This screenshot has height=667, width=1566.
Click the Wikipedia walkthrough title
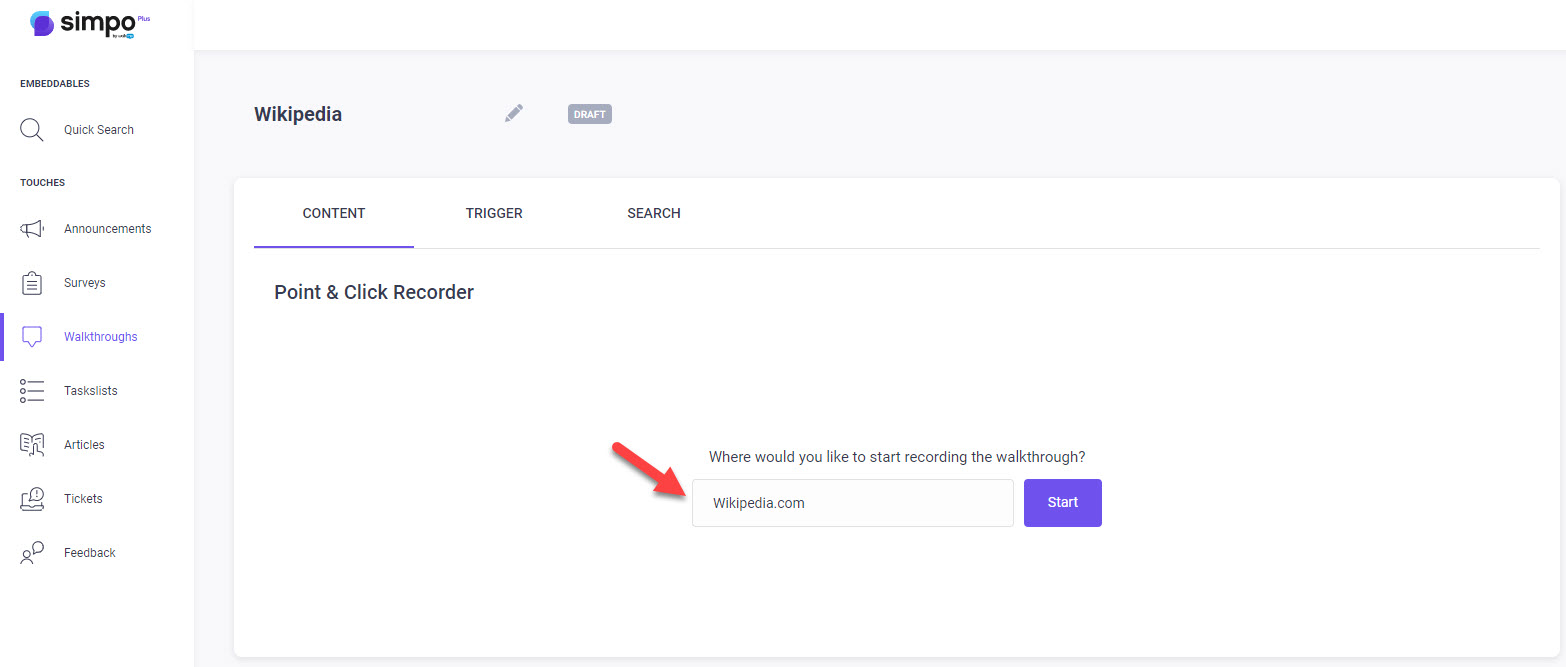tap(298, 114)
